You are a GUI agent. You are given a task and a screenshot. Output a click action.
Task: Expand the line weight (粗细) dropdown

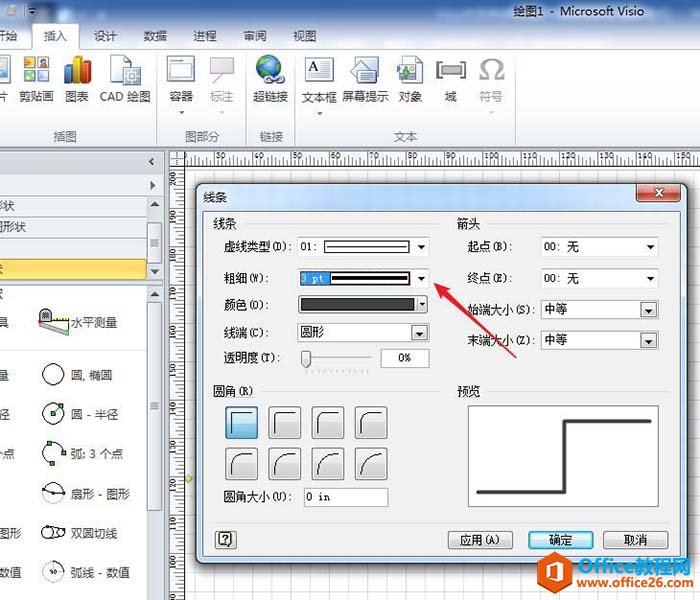[422, 279]
